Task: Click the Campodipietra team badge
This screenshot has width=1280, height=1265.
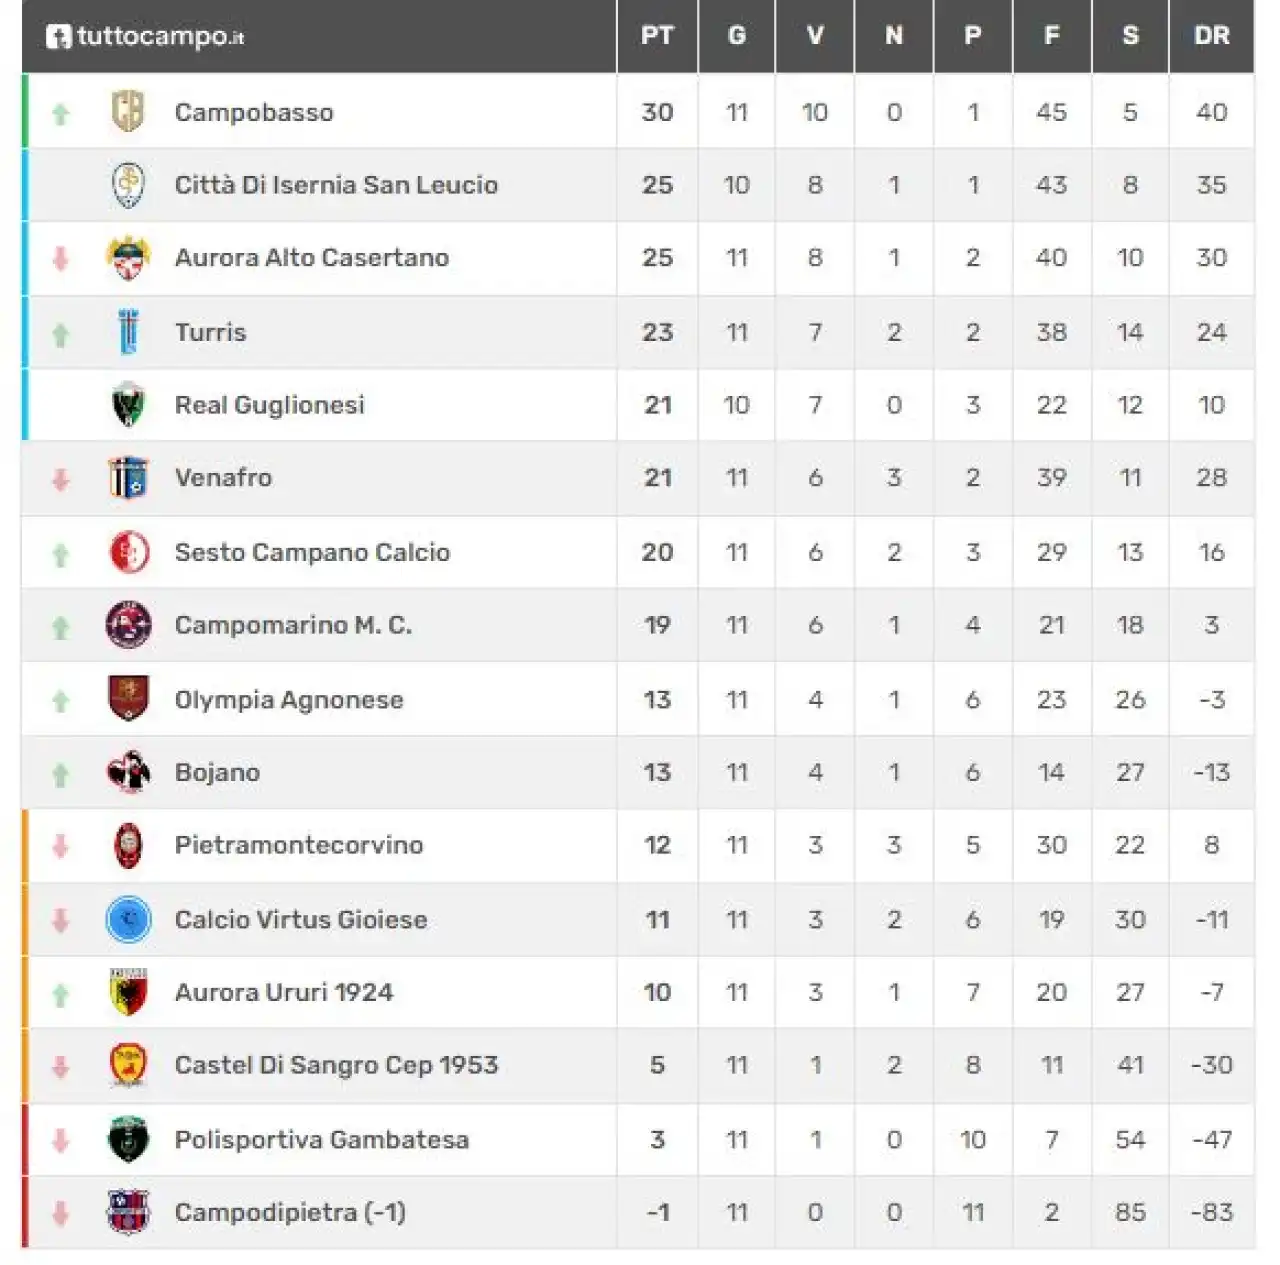Action: tap(128, 1212)
